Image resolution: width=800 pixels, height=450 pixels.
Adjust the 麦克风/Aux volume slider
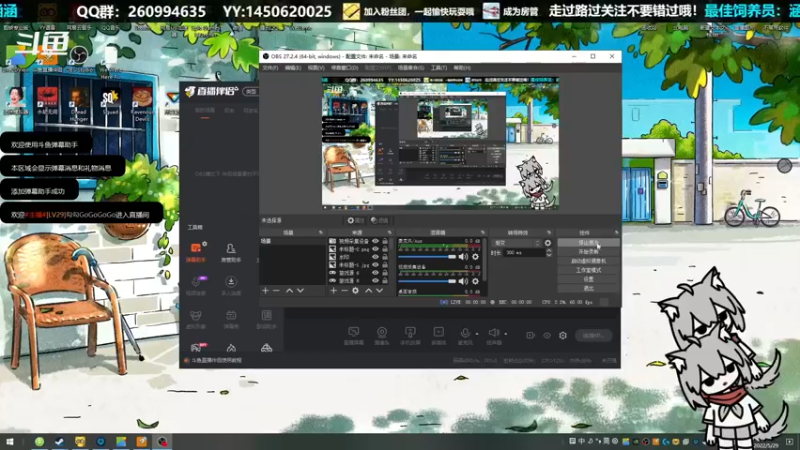coord(427,257)
